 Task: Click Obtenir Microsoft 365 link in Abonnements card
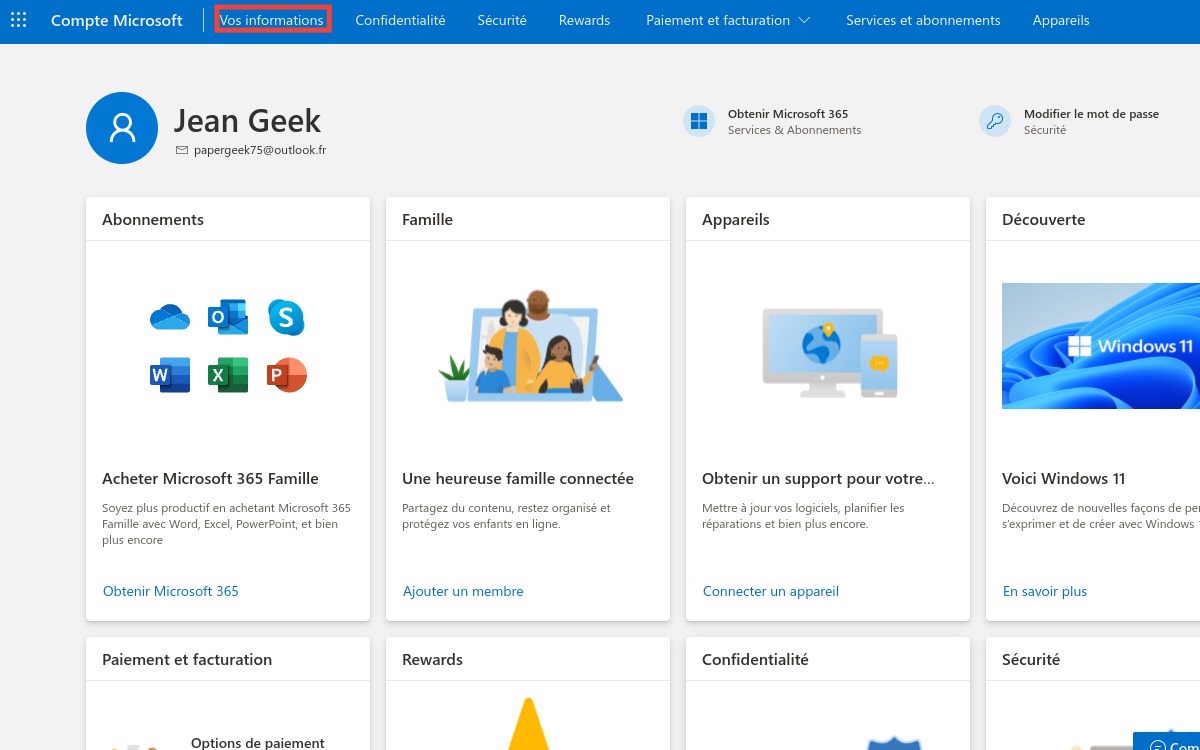pos(171,591)
